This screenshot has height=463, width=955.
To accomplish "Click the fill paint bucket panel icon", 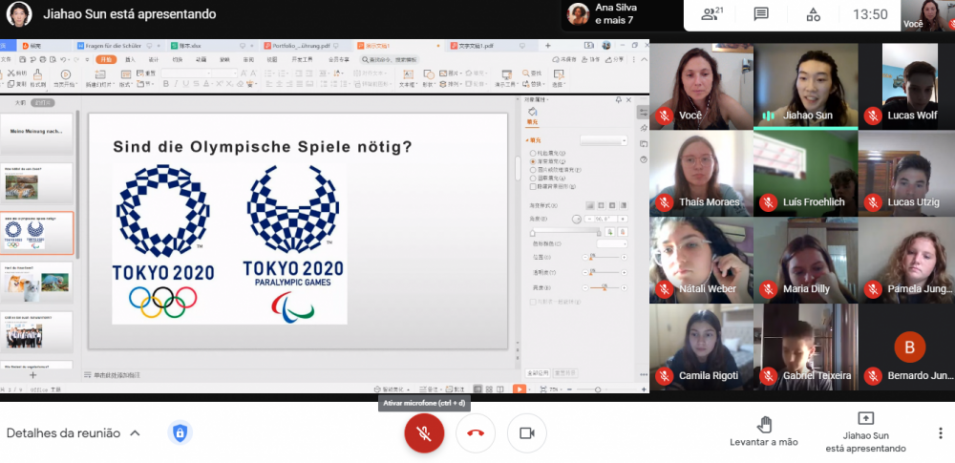I will [x=532, y=112].
